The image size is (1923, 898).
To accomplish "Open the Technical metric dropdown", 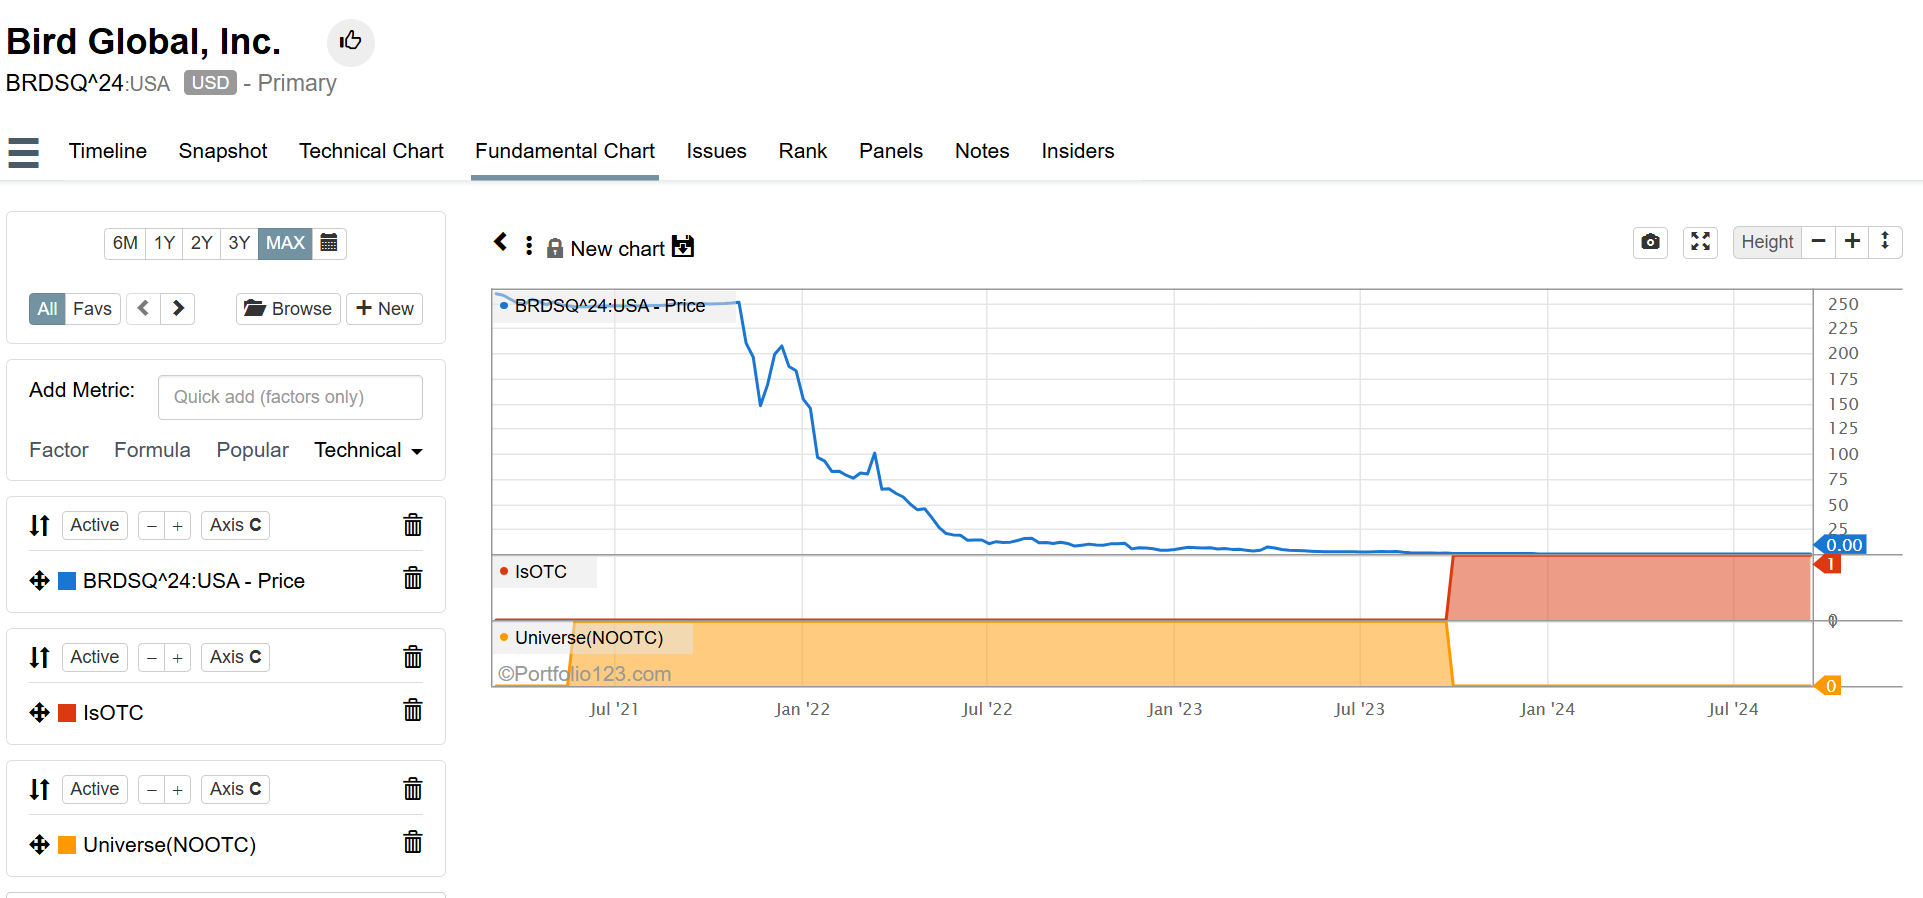I will tap(368, 450).
